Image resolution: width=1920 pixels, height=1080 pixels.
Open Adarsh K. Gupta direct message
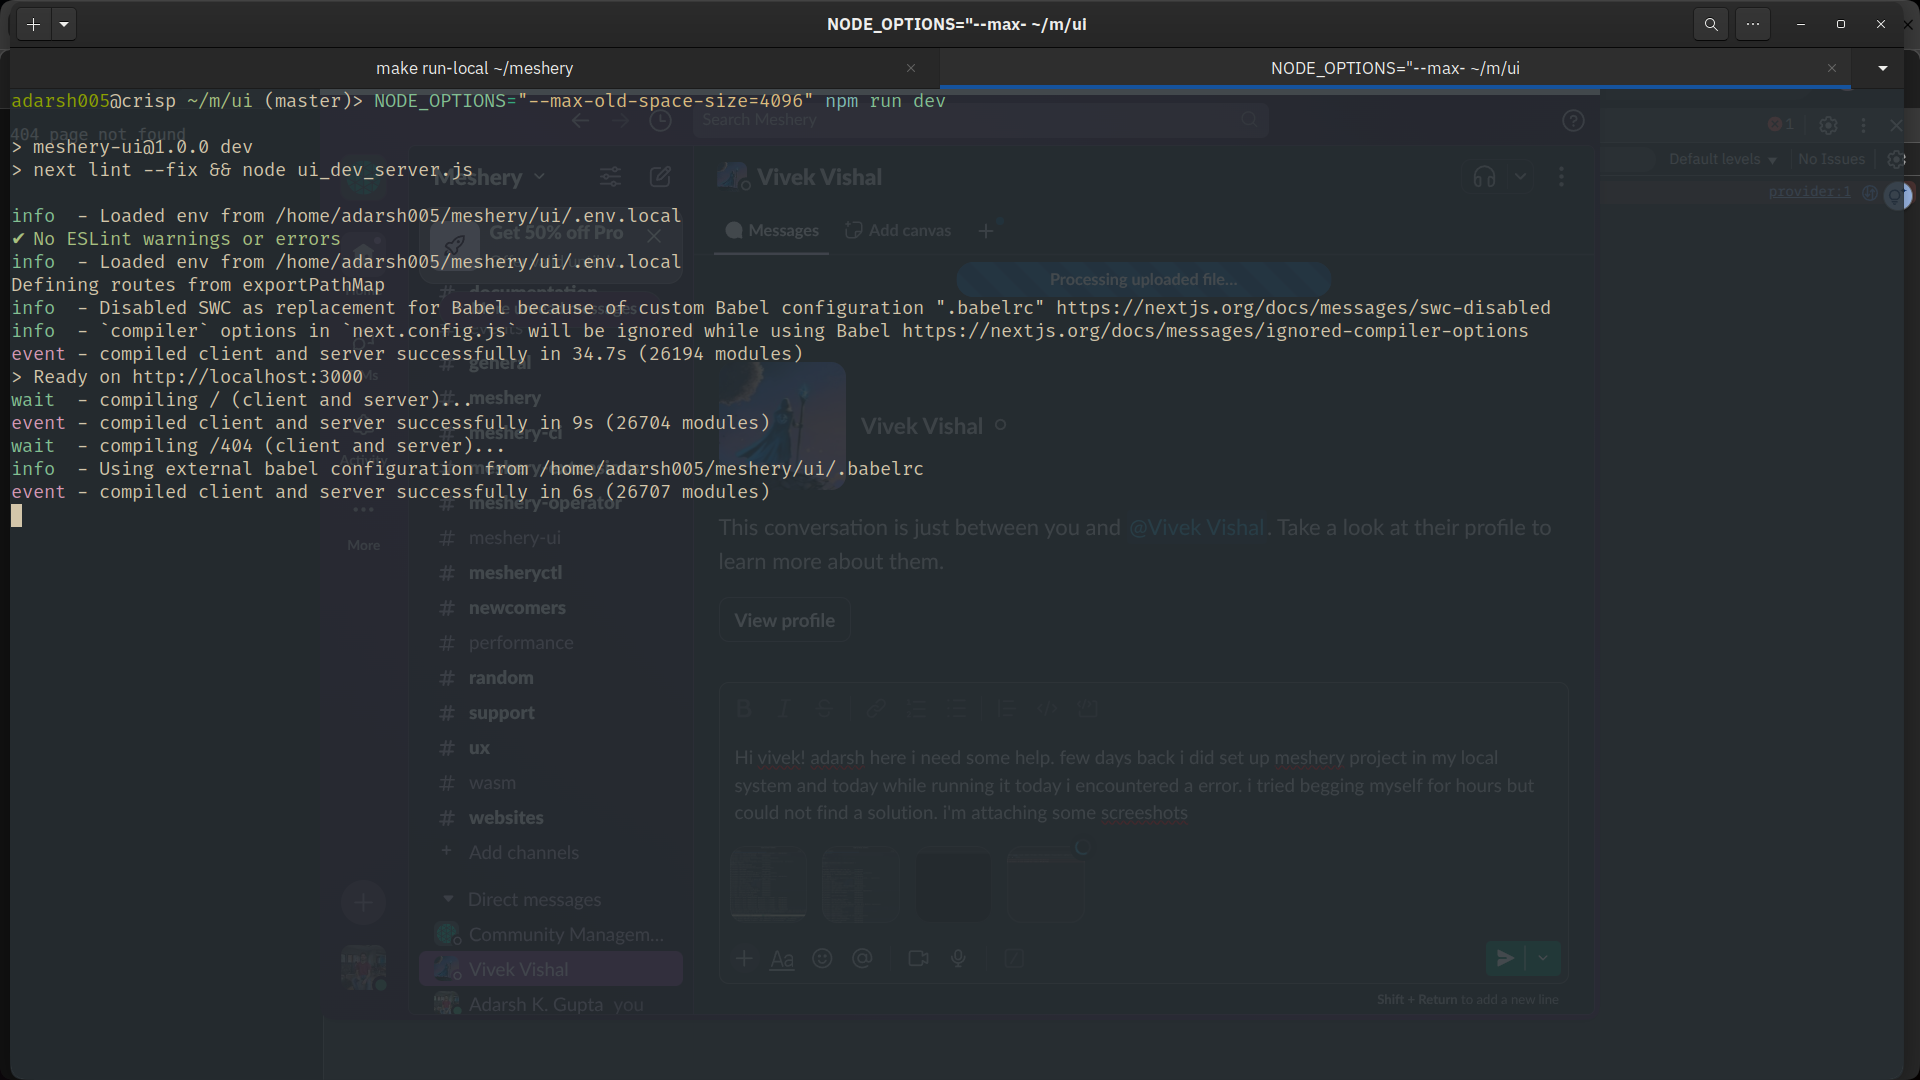[550, 1005]
